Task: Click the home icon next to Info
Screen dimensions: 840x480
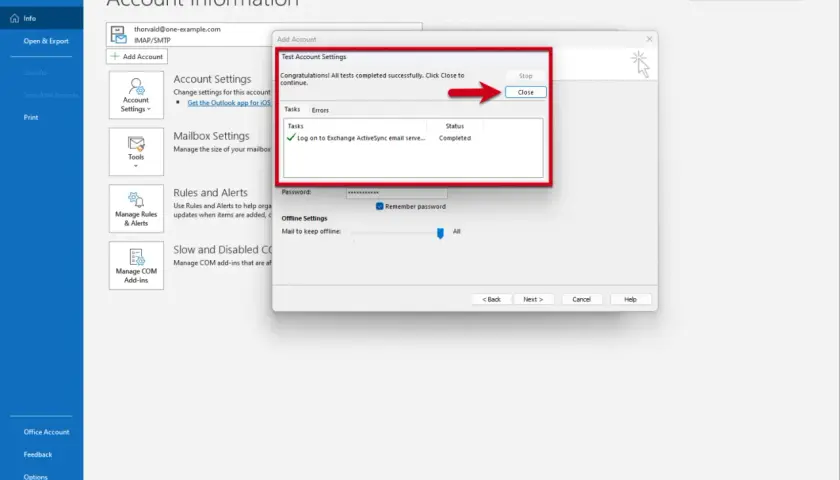Action: [x=14, y=18]
